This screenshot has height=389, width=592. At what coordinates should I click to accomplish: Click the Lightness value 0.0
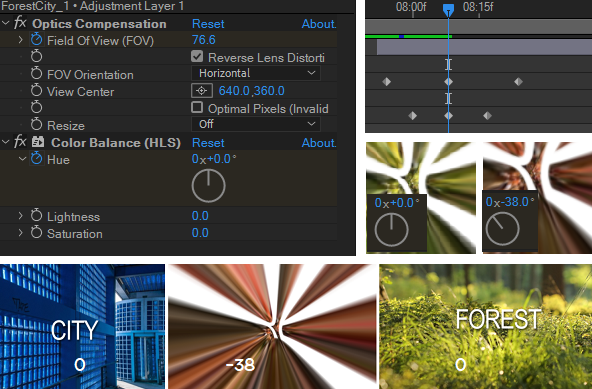(200, 216)
